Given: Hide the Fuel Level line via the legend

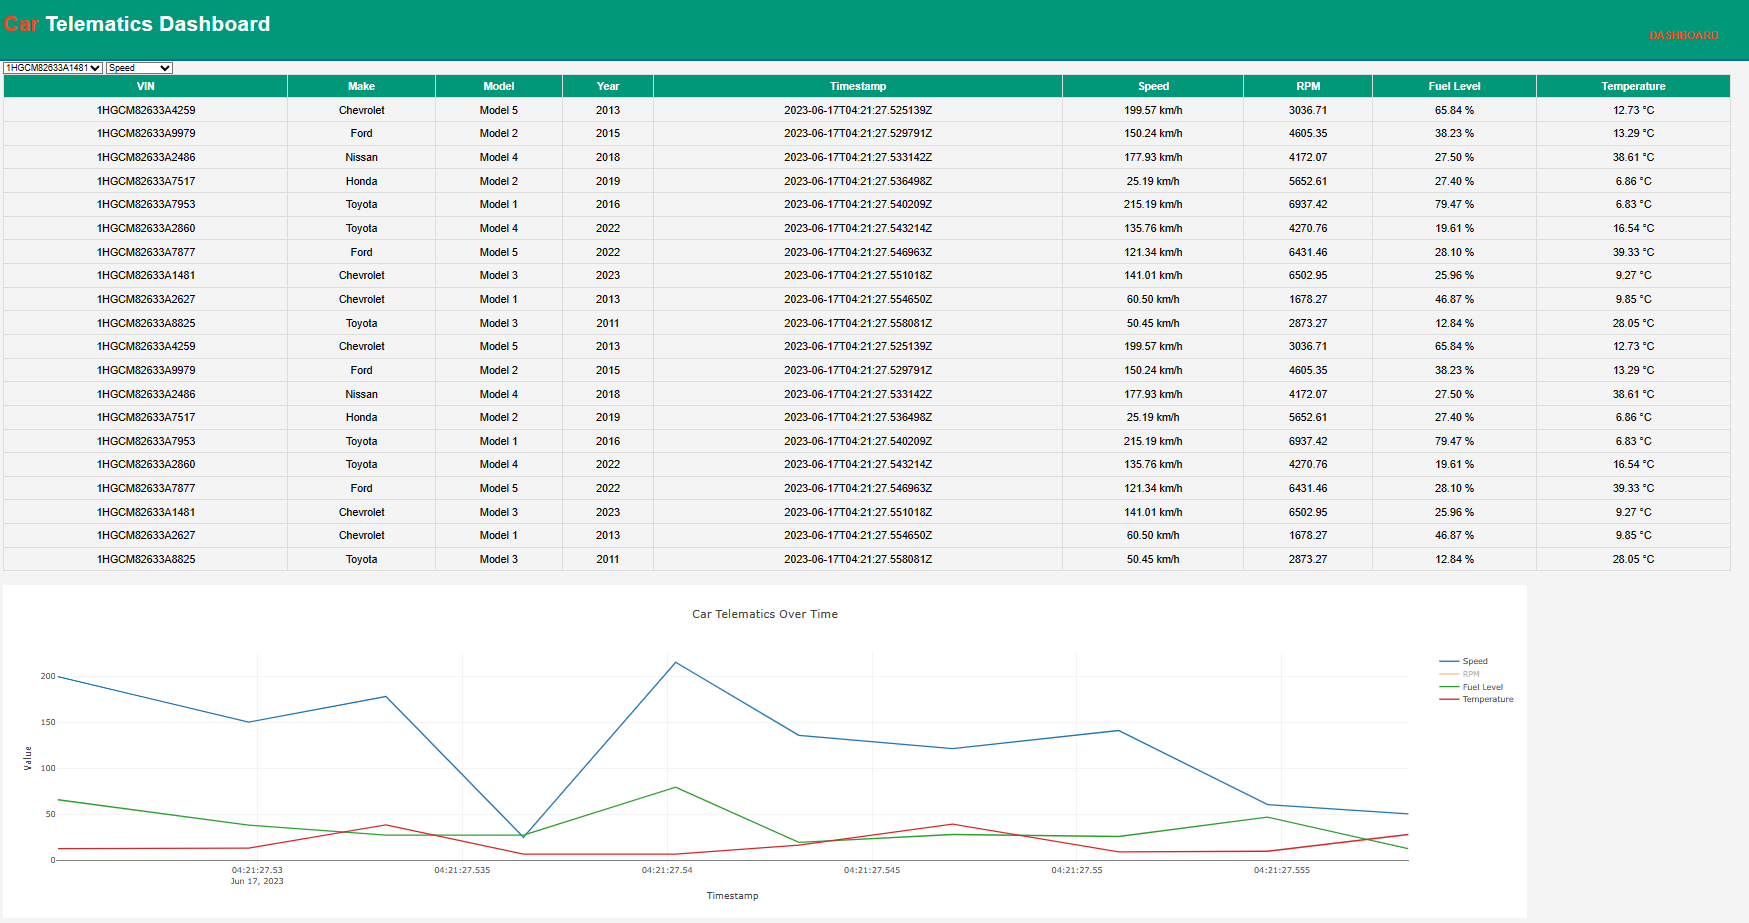Looking at the screenshot, I should [1482, 687].
